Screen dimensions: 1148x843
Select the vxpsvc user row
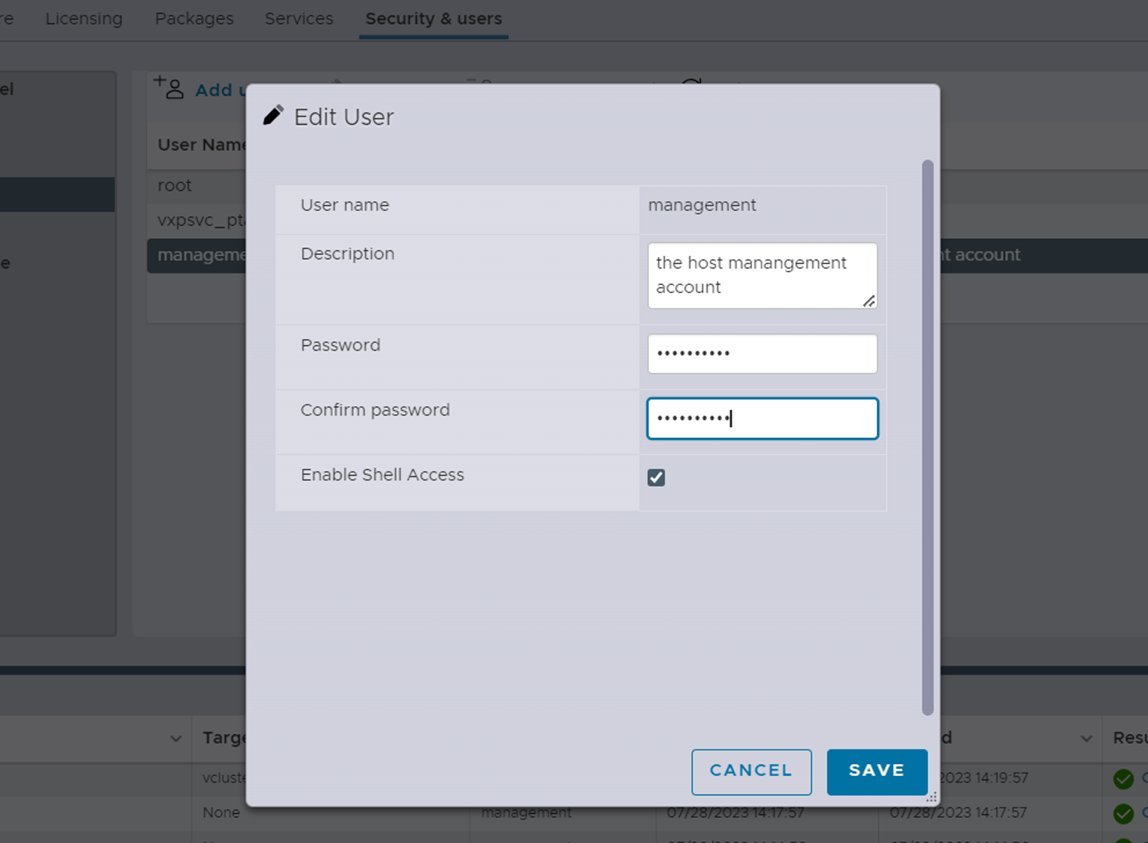(x=196, y=220)
